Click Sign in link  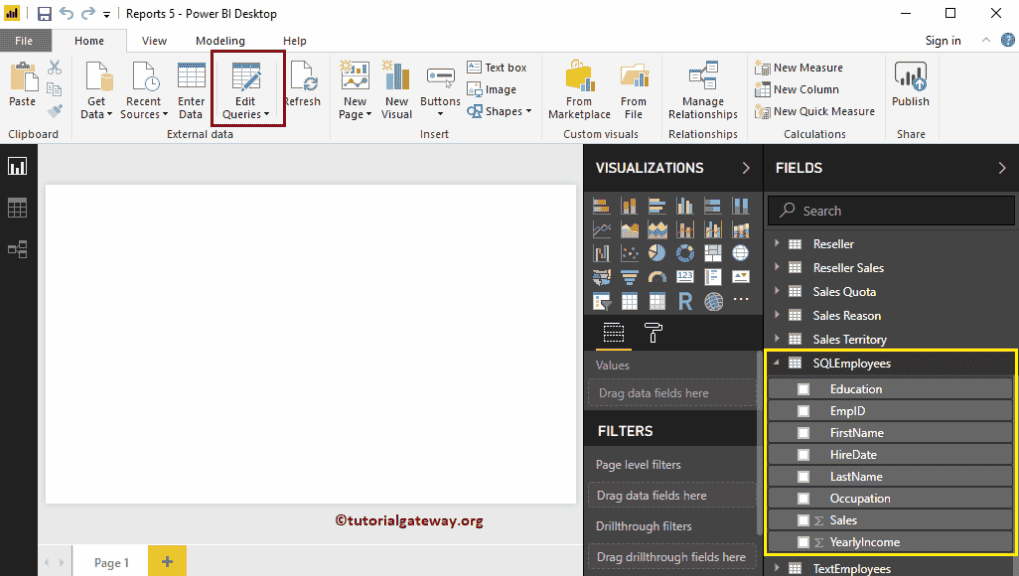[x=943, y=40]
